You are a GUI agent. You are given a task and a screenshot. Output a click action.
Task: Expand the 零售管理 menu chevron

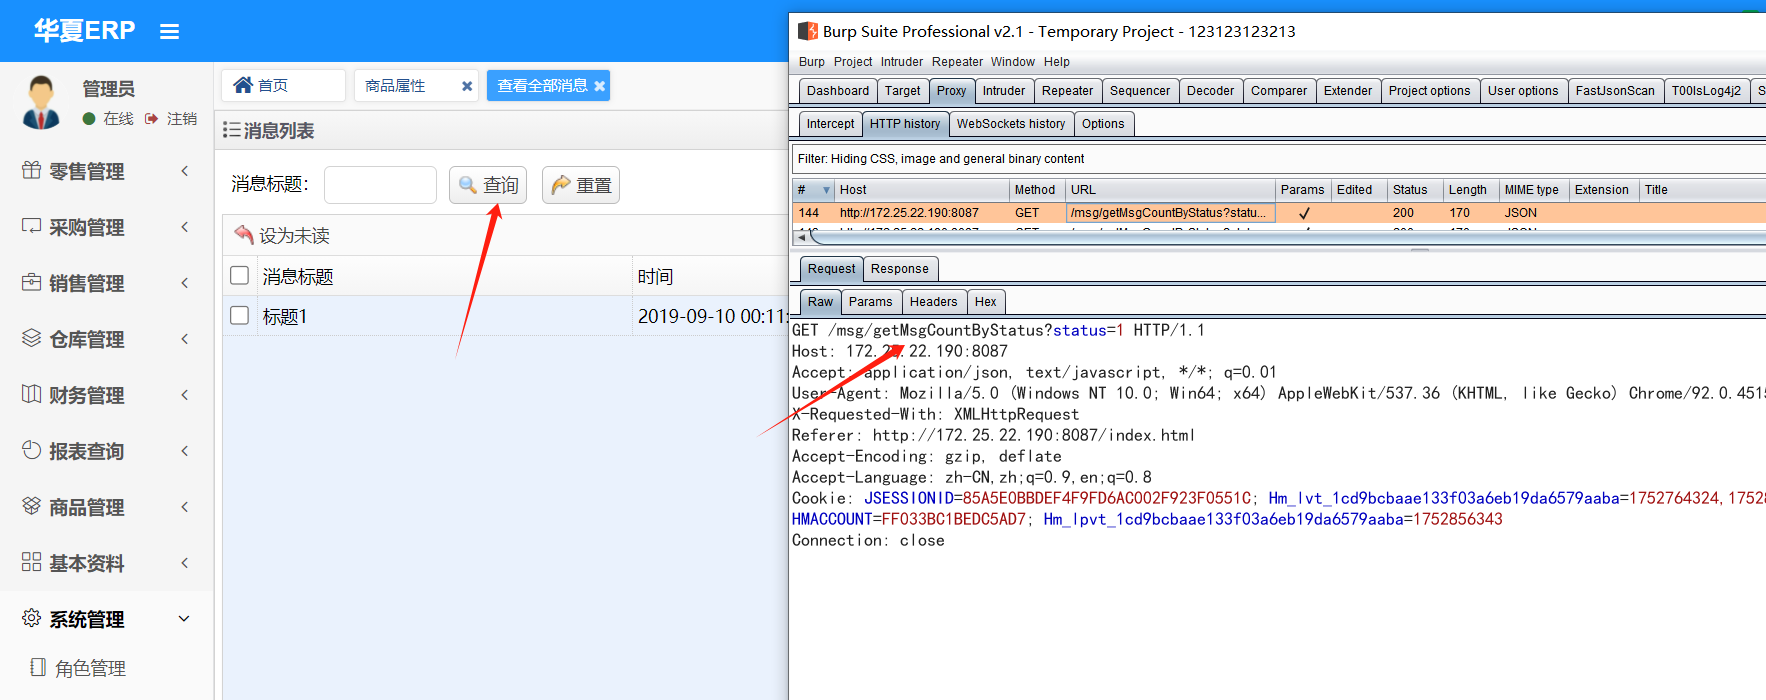point(185,171)
